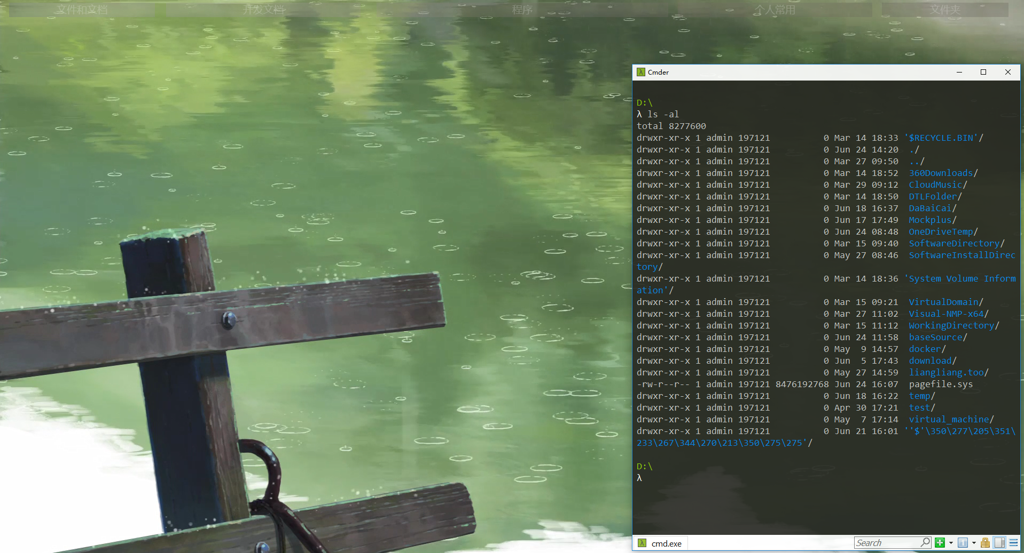Image resolution: width=1024 pixels, height=553 pixels.
Task: Click the 程序 desktop group label
Action: (x=522, y=9)
